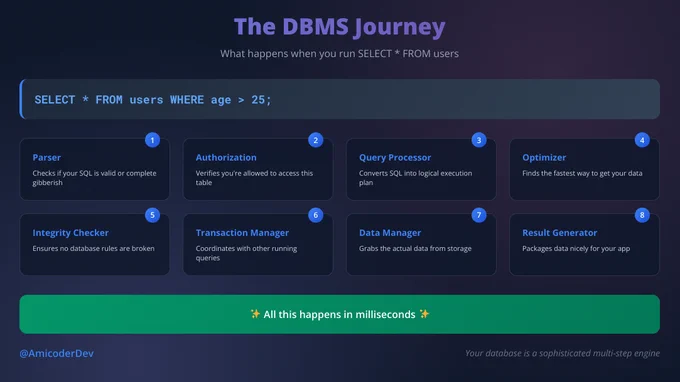Click 'Converts SQL into logical execution plan' text

coord(415,178)
